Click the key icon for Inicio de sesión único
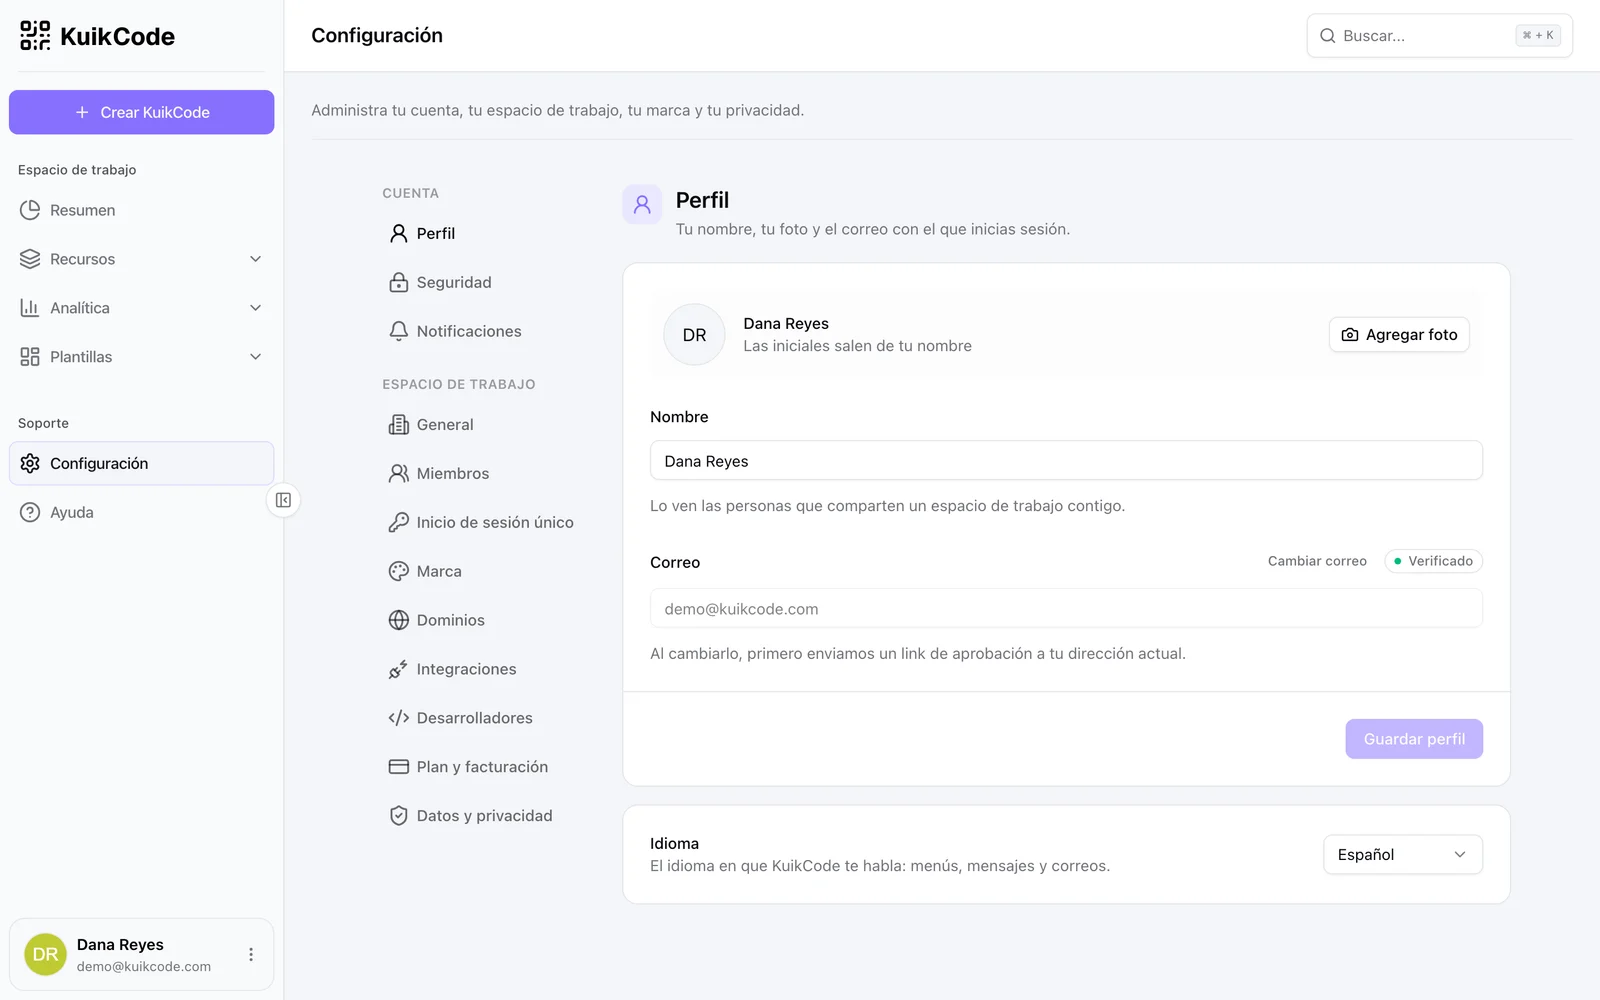 (x=398, y=522)
